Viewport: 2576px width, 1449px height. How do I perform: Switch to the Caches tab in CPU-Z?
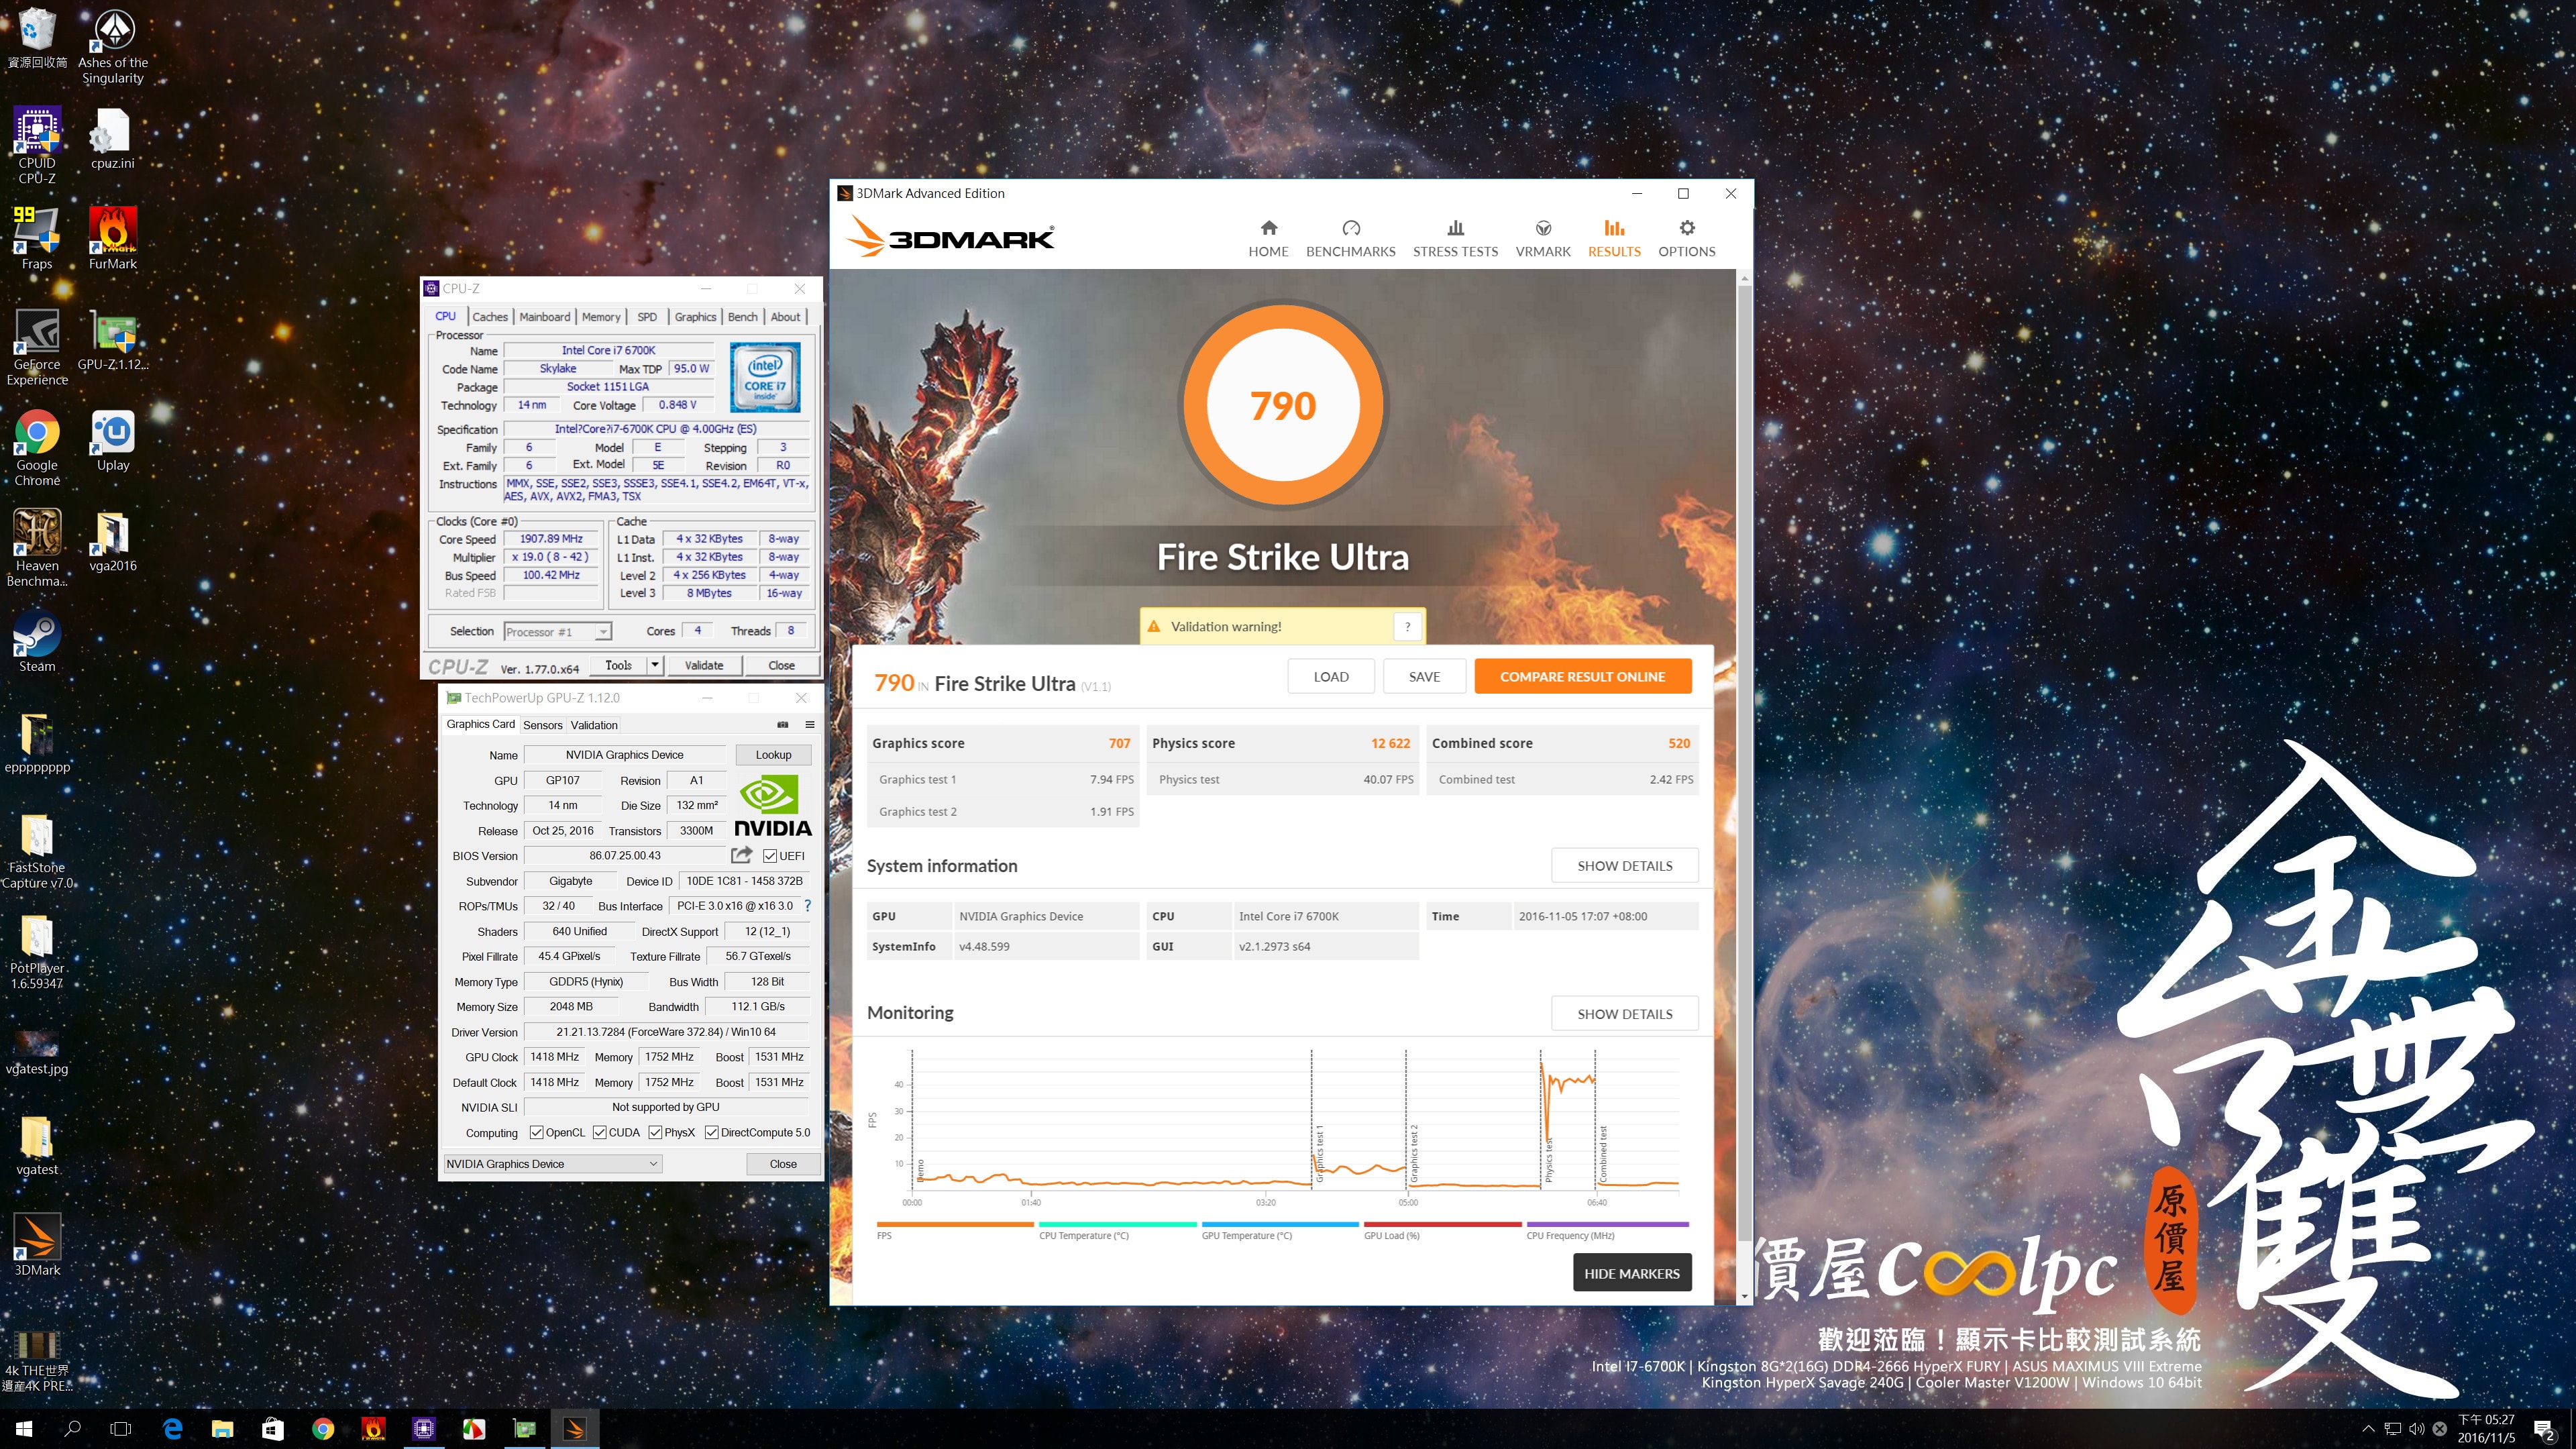pyautogui.click(x=490, y=317)
